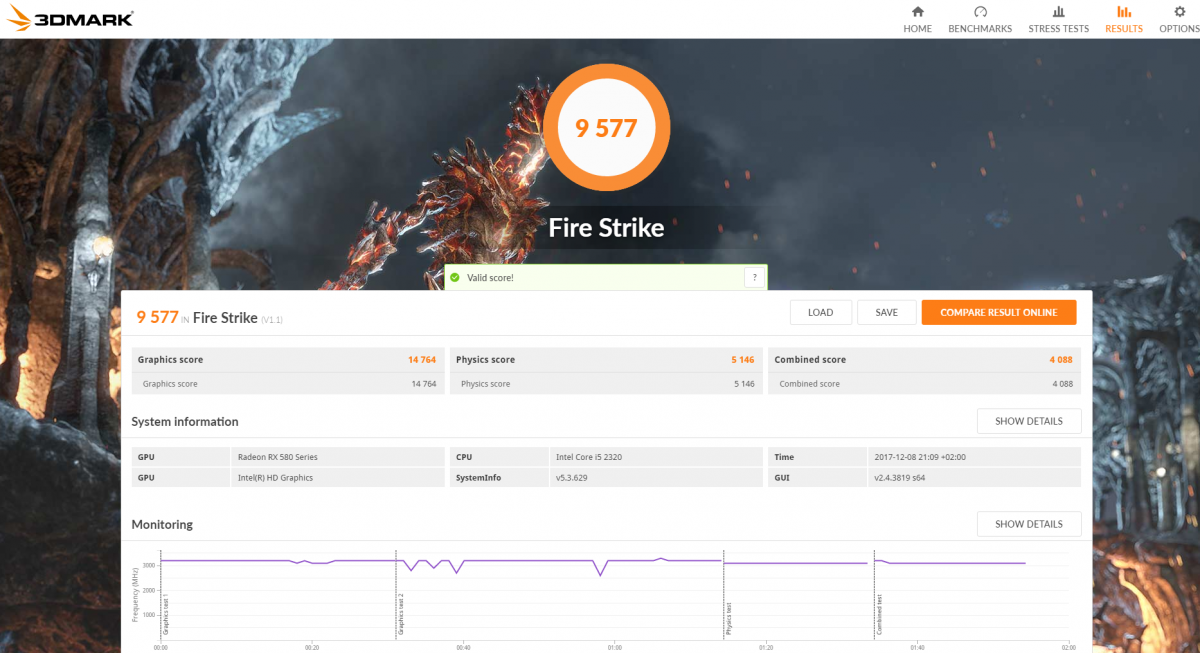The image size is (1200, 653).
Task: Click COMPARE RESULT ONLINE button
Action: coord(998,312)
